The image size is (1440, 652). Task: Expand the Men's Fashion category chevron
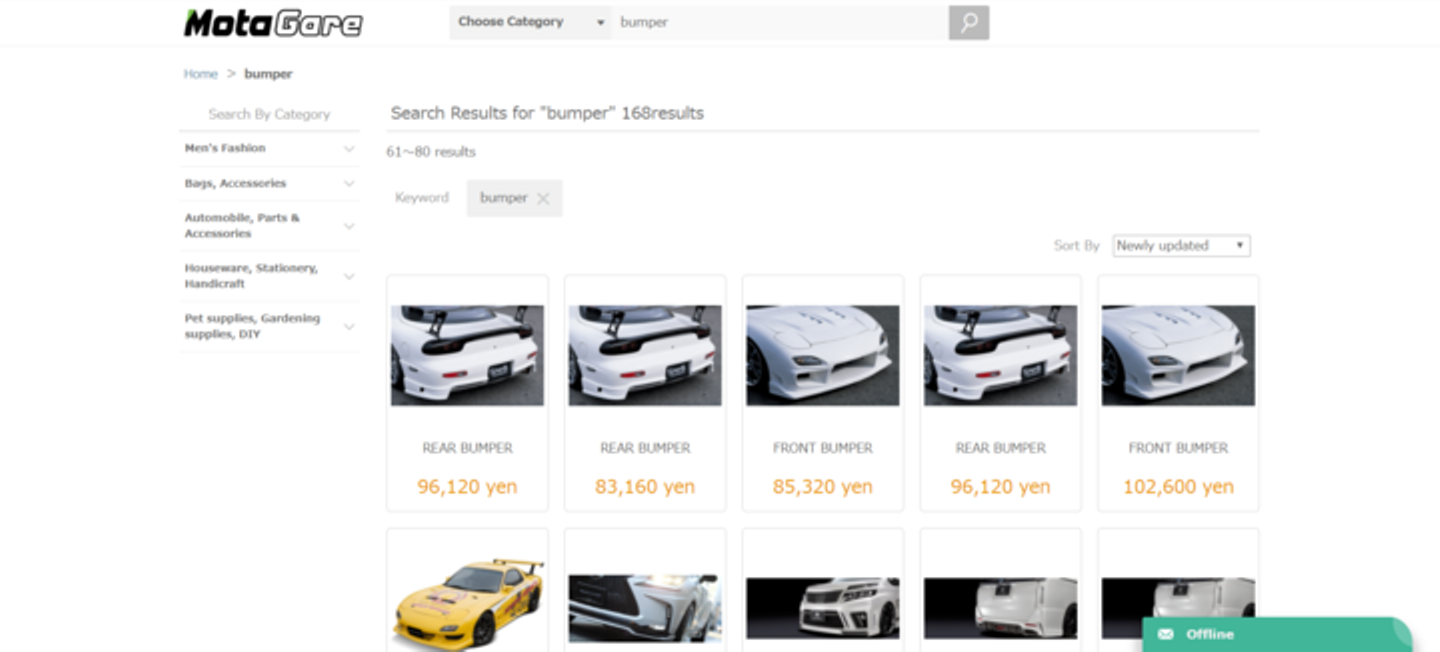pos(349,148)
